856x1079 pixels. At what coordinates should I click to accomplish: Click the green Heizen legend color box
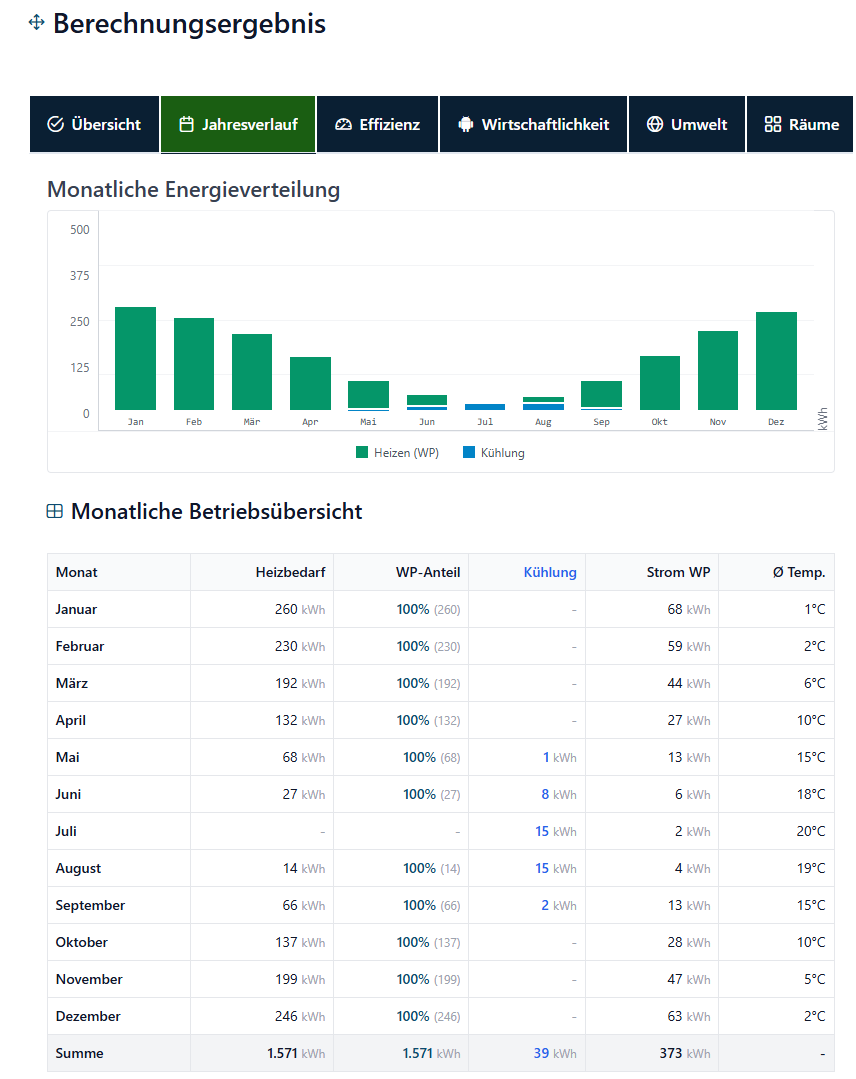click(x=362, y=453)
